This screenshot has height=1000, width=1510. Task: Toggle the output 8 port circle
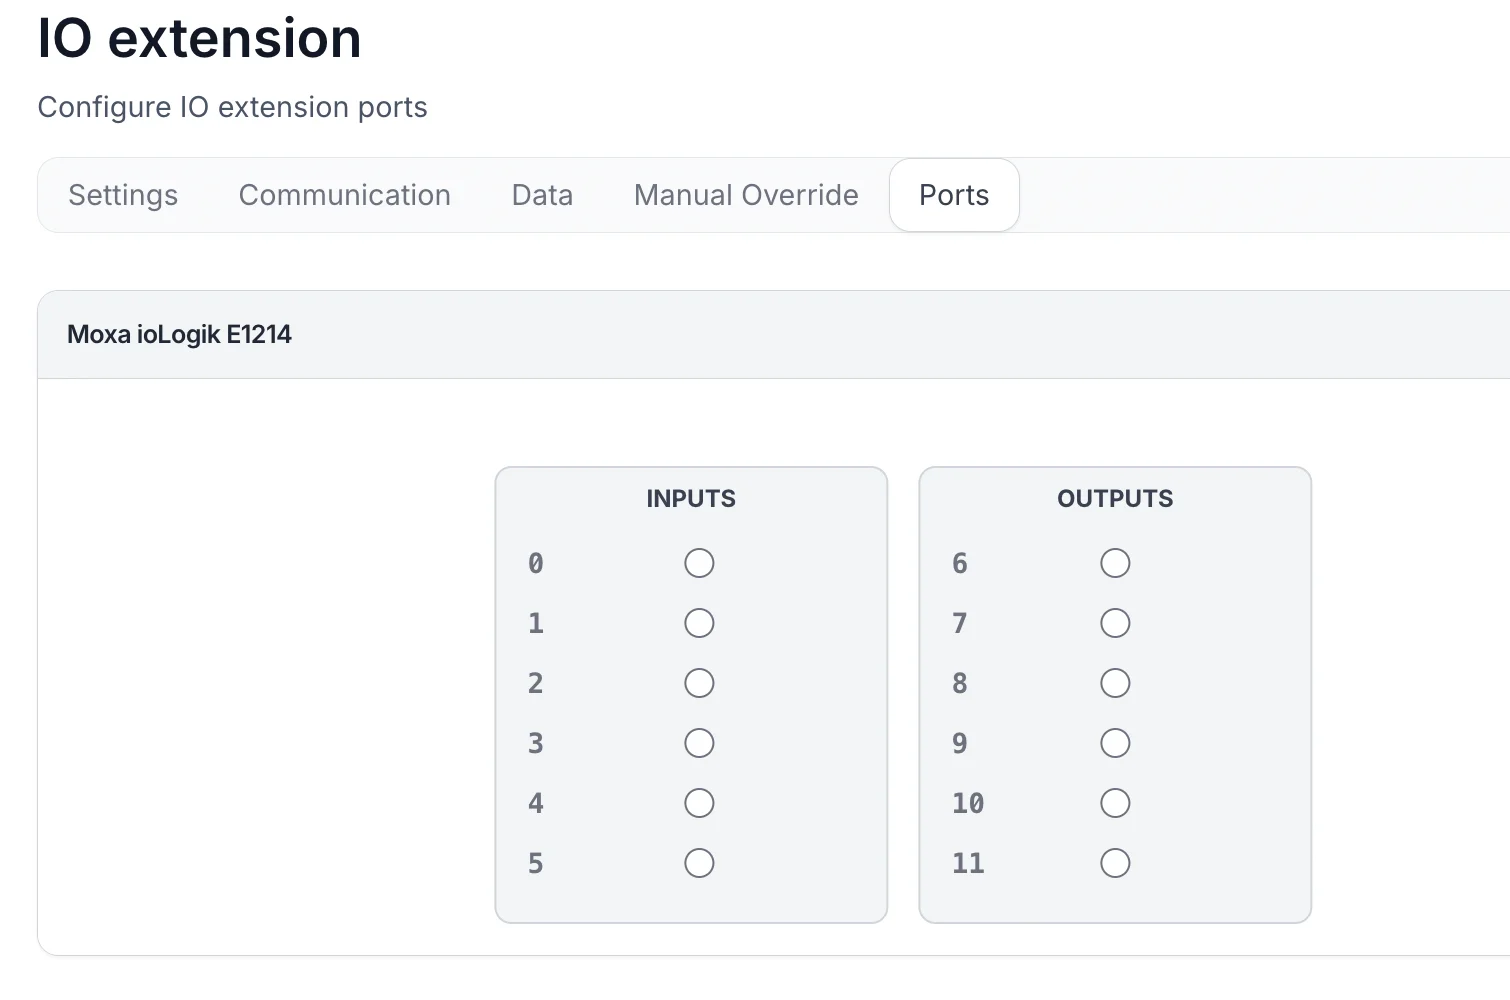pyautogui.click(x=1115, y=683)
